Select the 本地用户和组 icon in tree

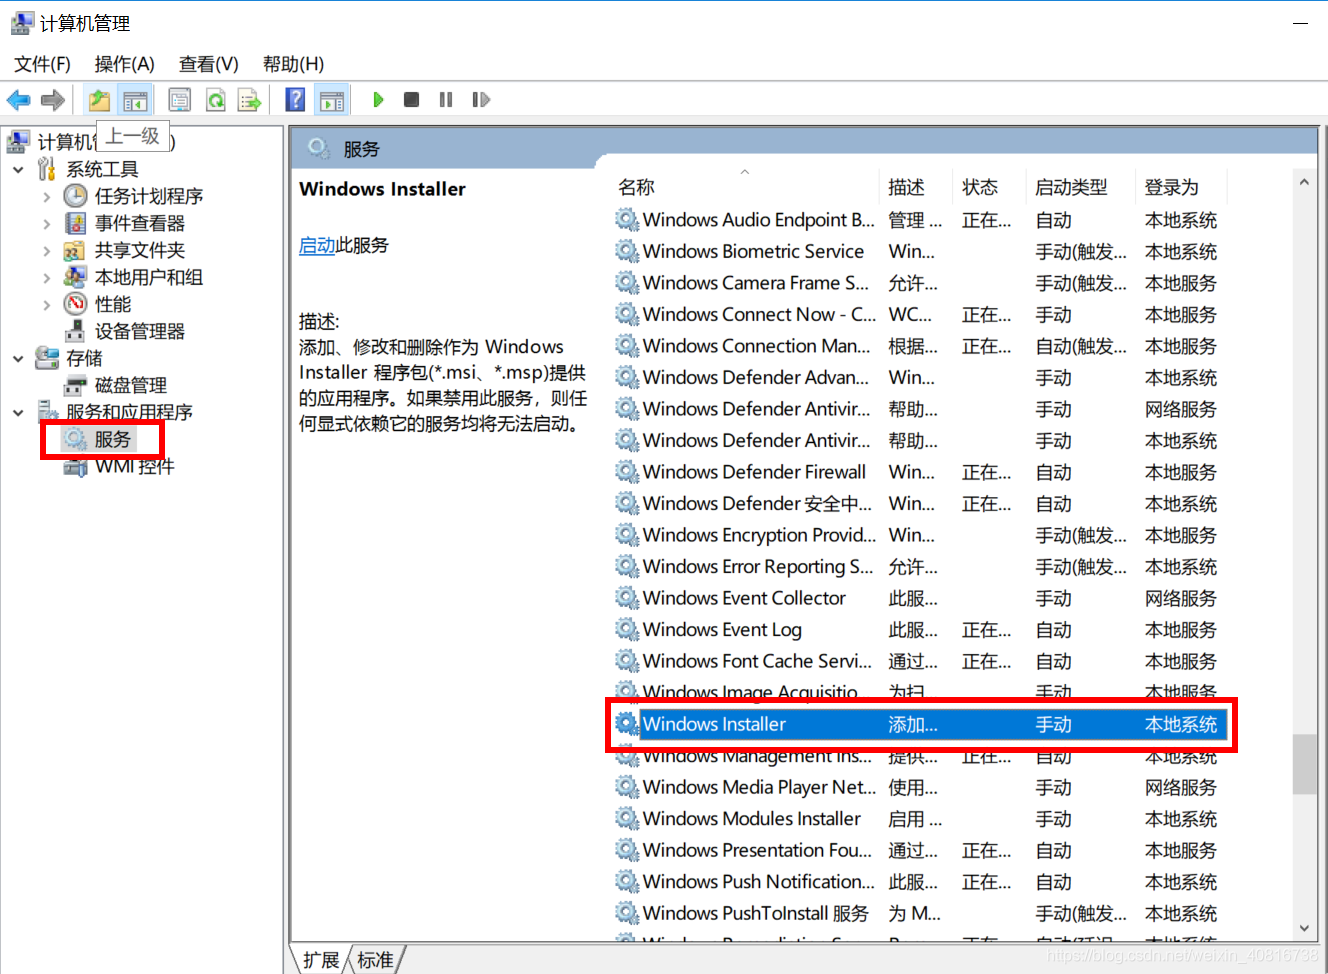coord(75,277)
